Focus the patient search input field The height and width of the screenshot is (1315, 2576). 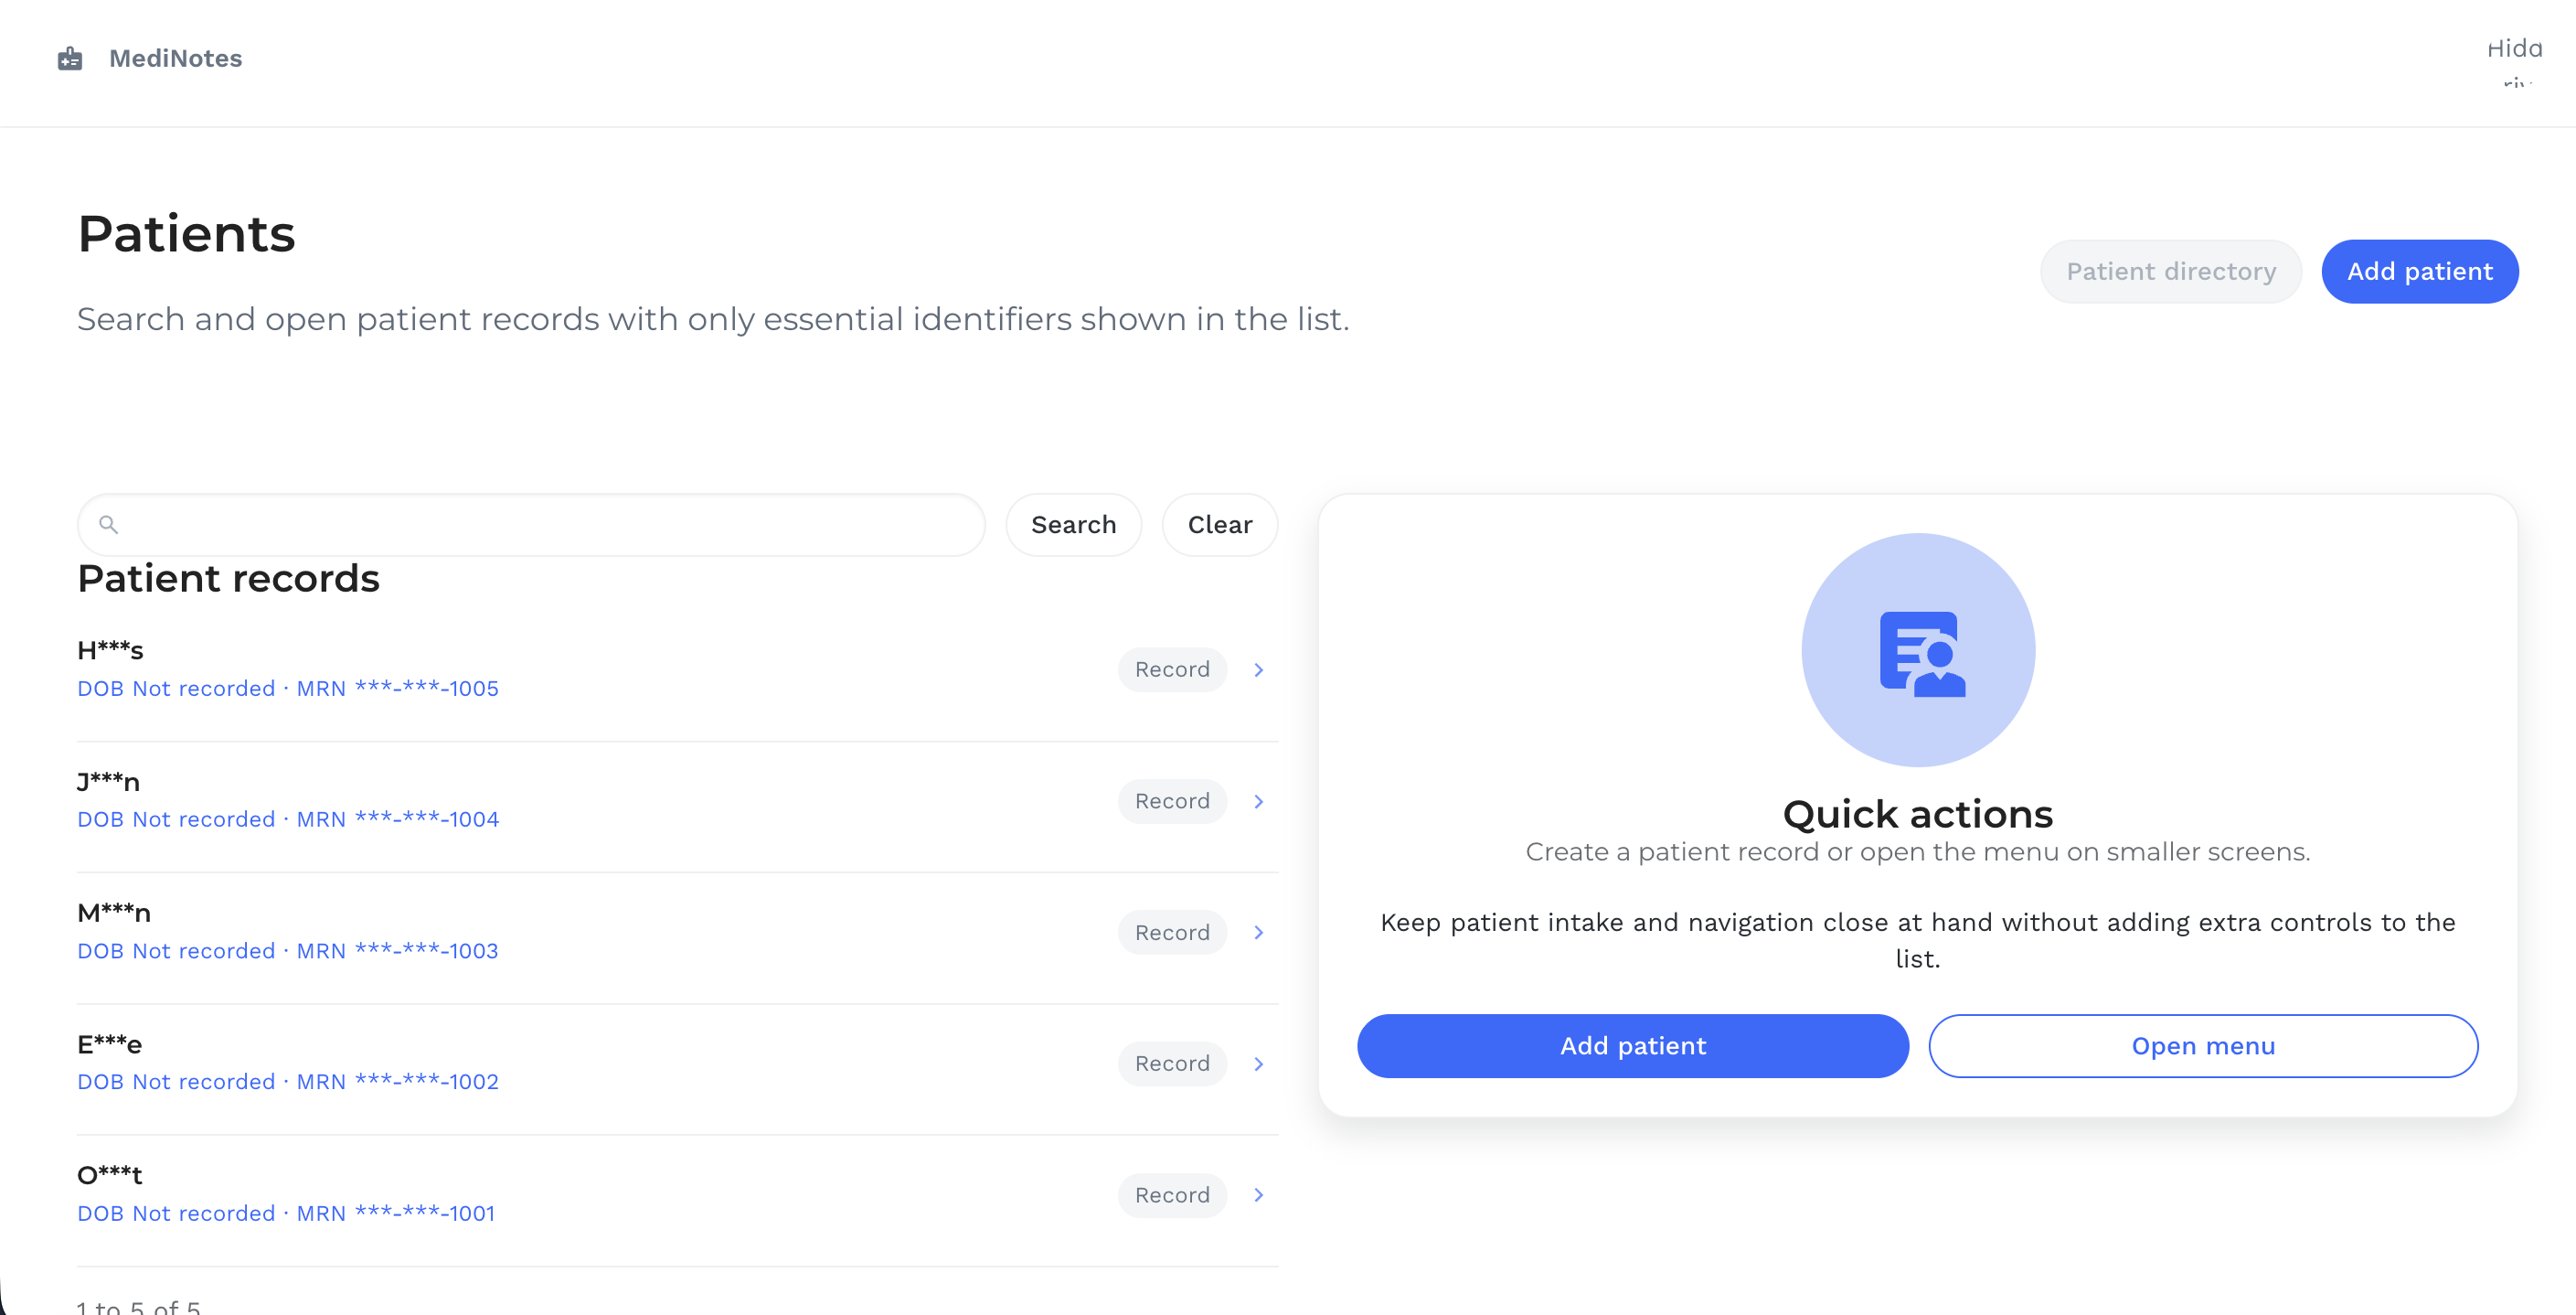[x=531, y=524]
